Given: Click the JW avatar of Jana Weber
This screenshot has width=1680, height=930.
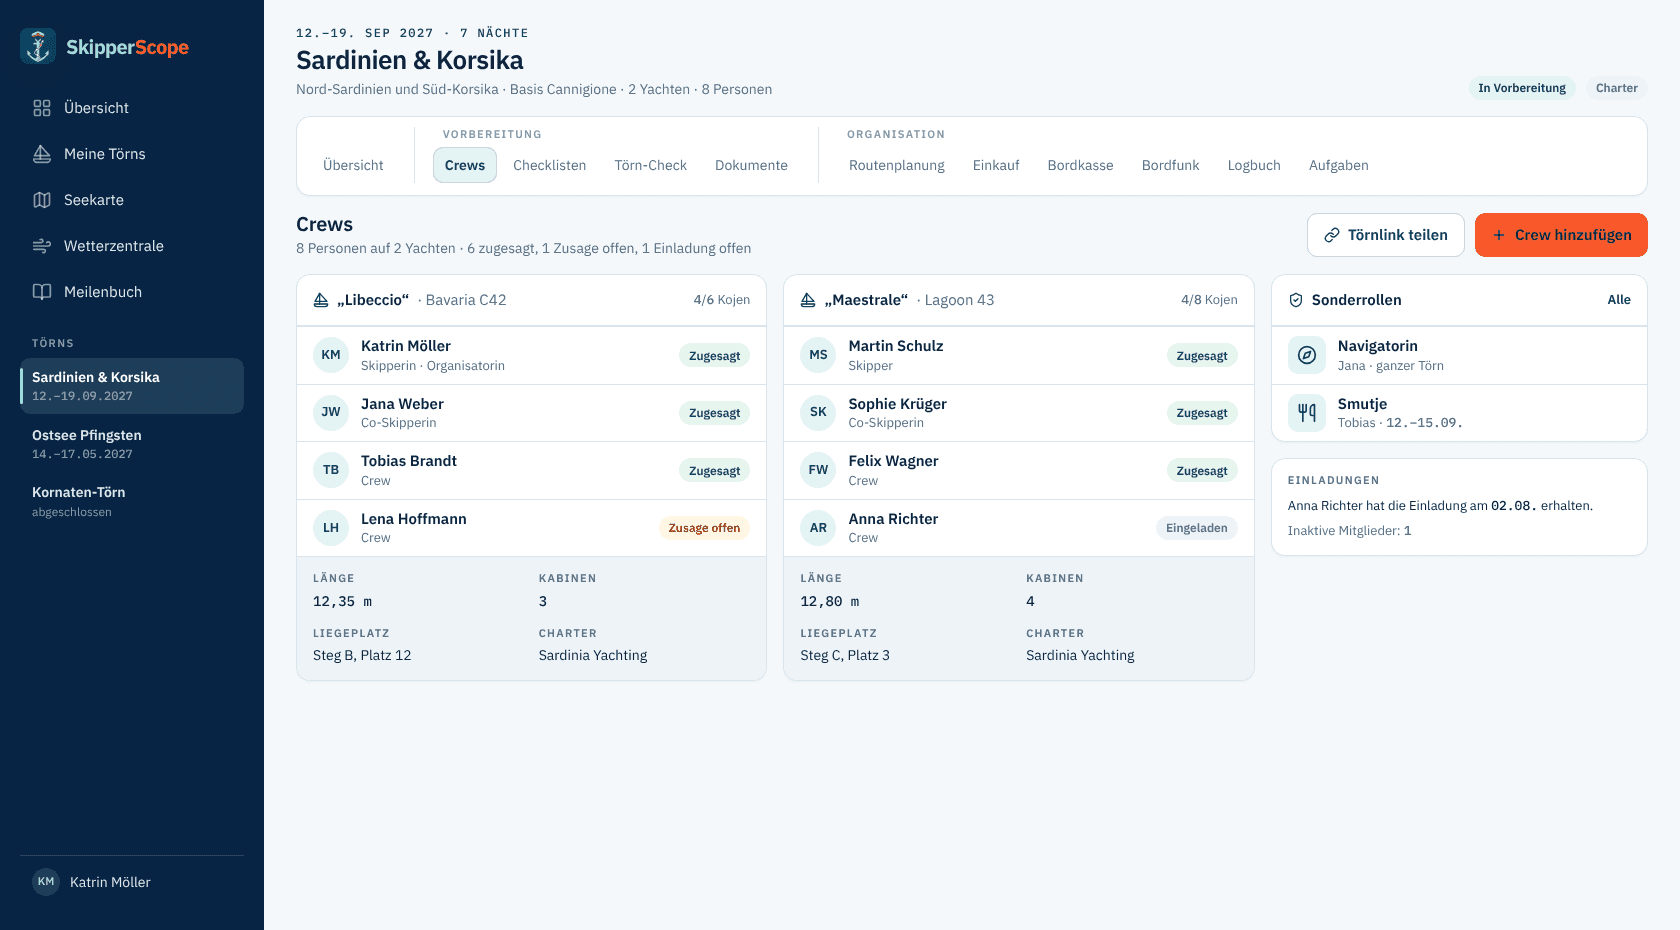Looking at the screenshot, I should 331,412.
